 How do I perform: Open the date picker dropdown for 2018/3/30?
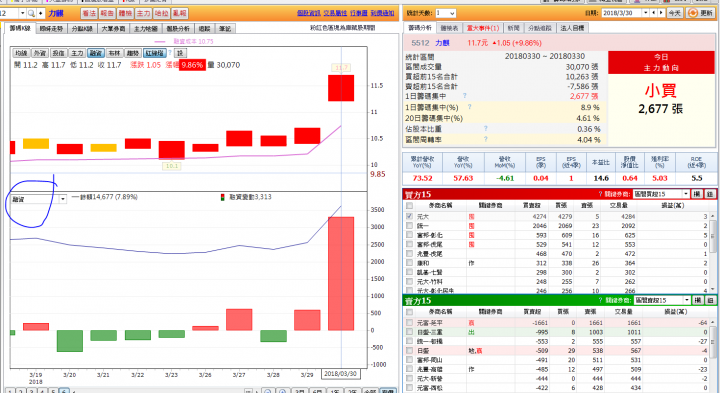[x=645, y=13]
